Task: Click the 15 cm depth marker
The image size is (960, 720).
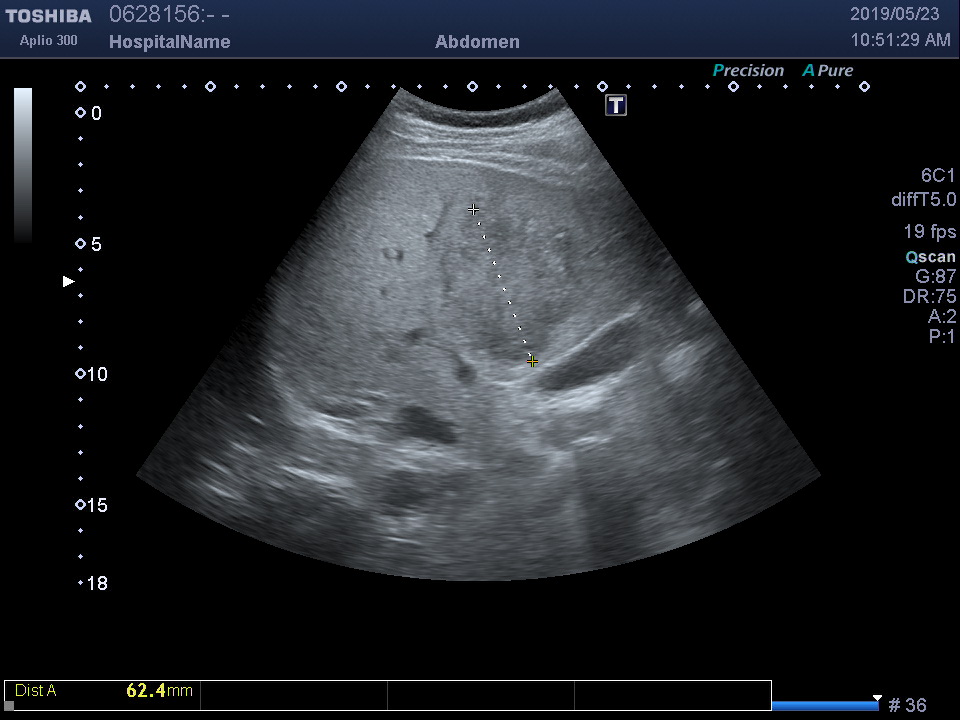Action: click(91, 505)
